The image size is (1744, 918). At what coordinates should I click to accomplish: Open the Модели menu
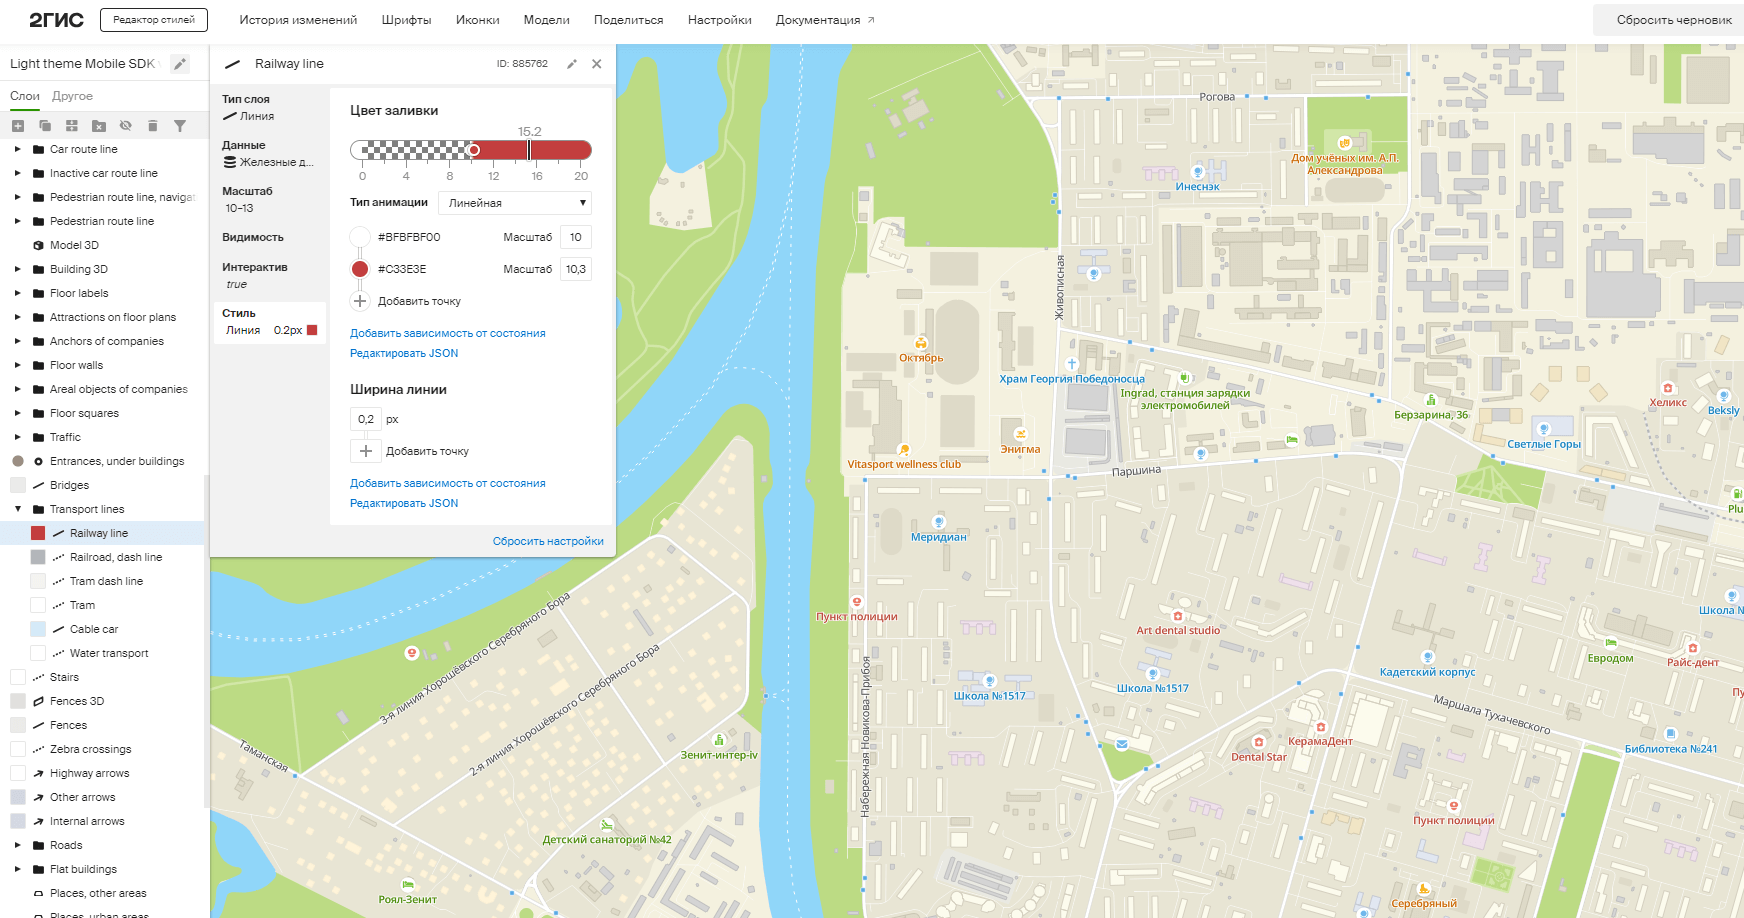tap(547, 20)
